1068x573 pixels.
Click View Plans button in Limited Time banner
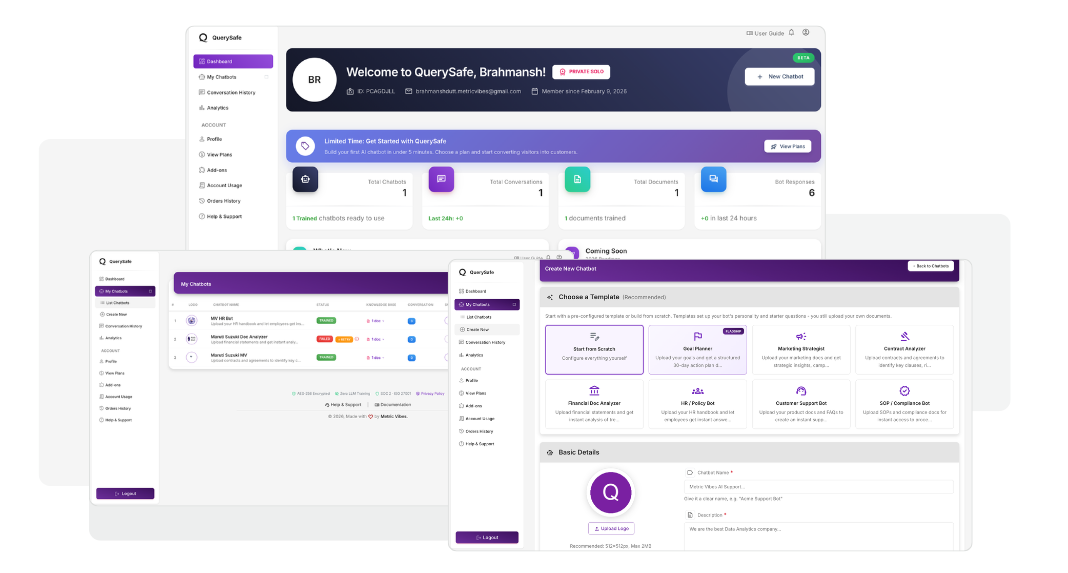tap(787, 146)
